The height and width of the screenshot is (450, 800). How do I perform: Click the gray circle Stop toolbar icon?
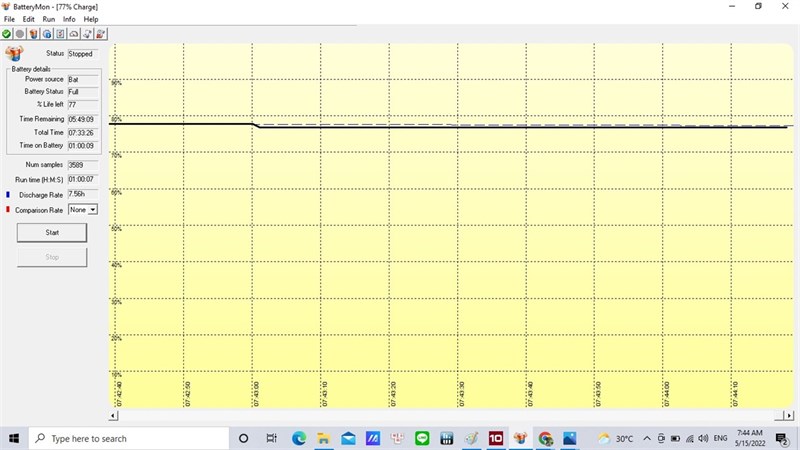coord(19,34)
